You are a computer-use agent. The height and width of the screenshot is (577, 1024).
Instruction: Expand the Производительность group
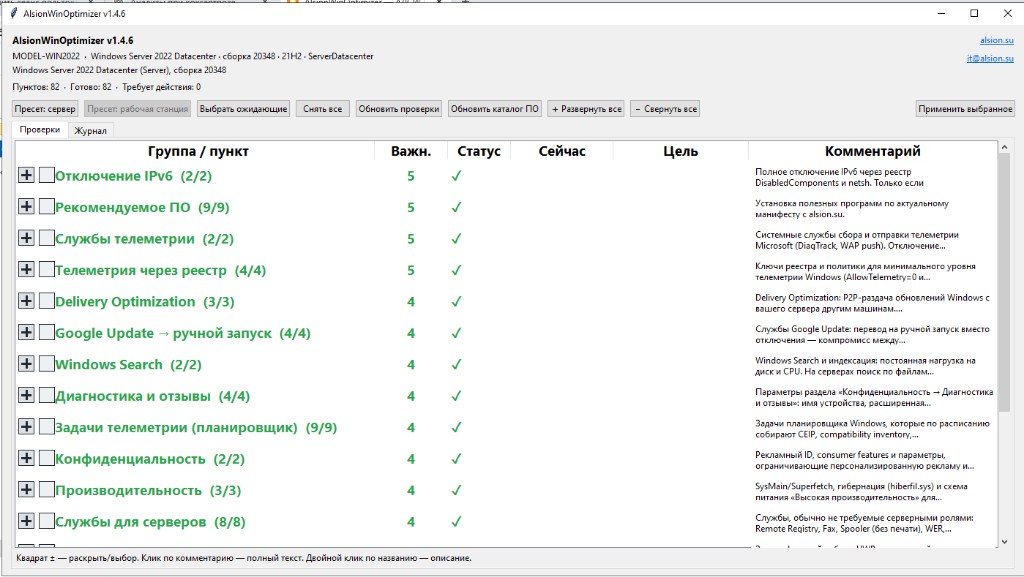click(x=26, y=489)
